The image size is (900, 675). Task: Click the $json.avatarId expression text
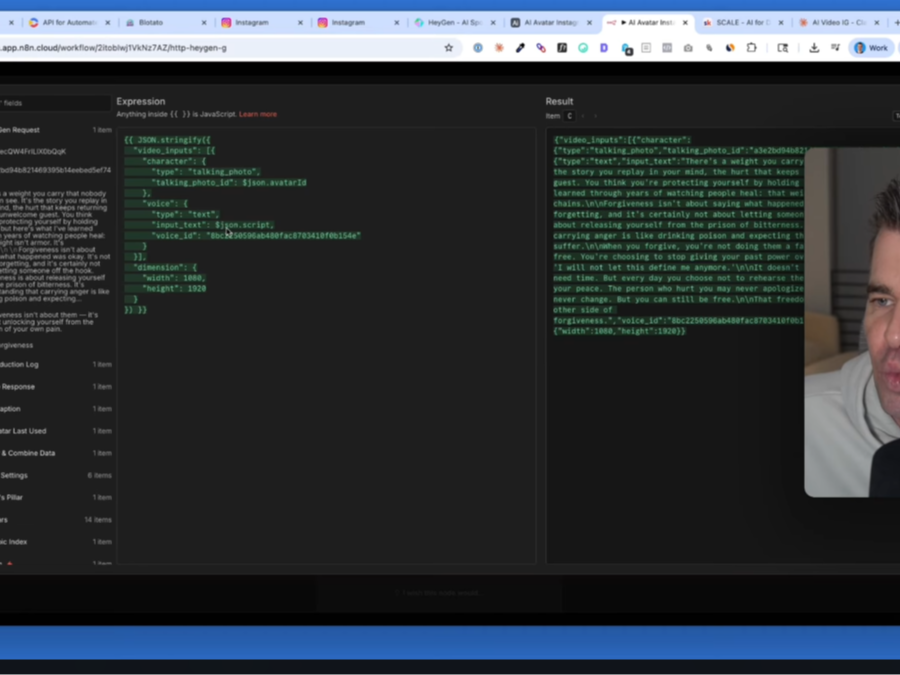pos(274,183)
